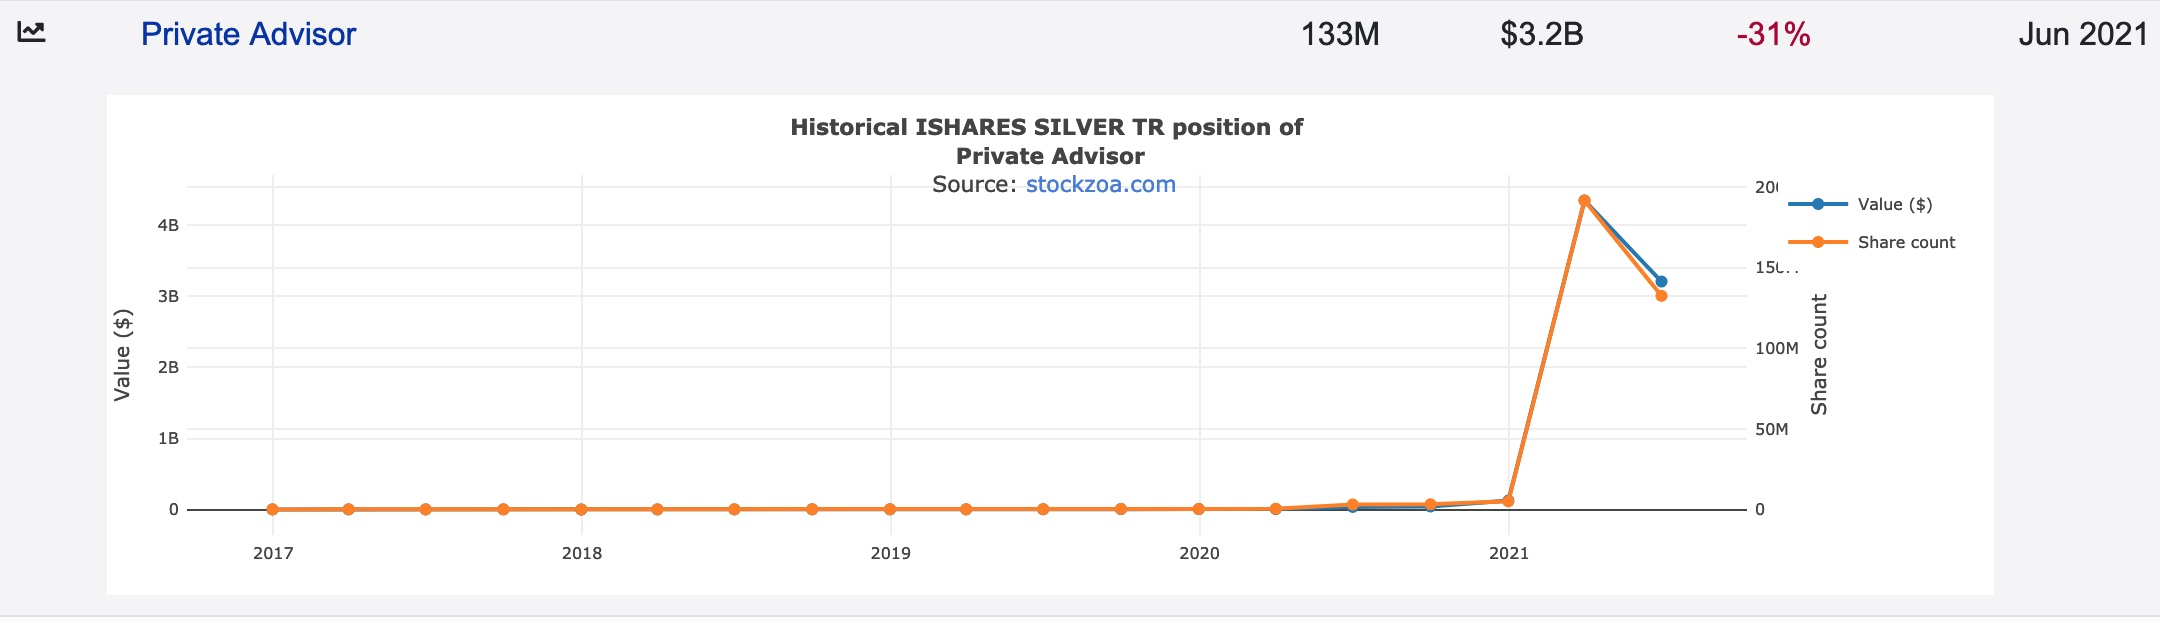Screen dimensions: 2168x622
Task: Select the data point at the 2020 gridline
Action: (x=1198, y=509)
